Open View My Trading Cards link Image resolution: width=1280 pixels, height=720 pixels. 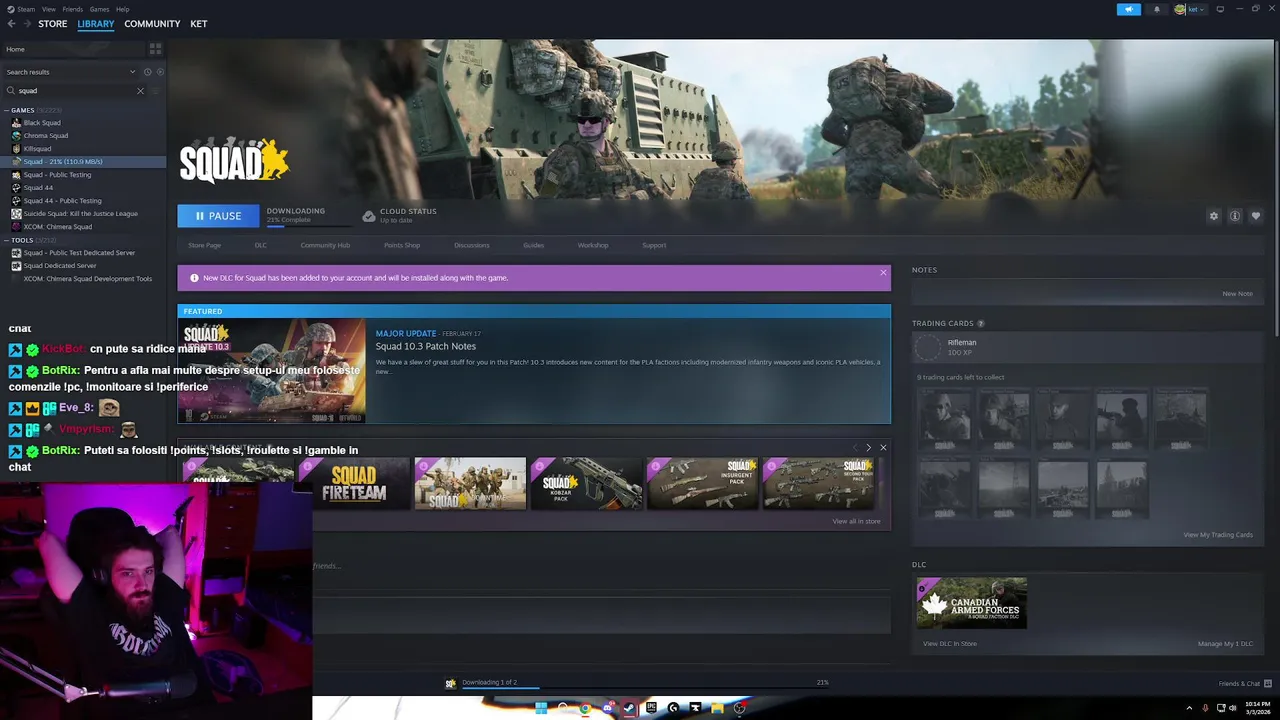[1218, 535]
